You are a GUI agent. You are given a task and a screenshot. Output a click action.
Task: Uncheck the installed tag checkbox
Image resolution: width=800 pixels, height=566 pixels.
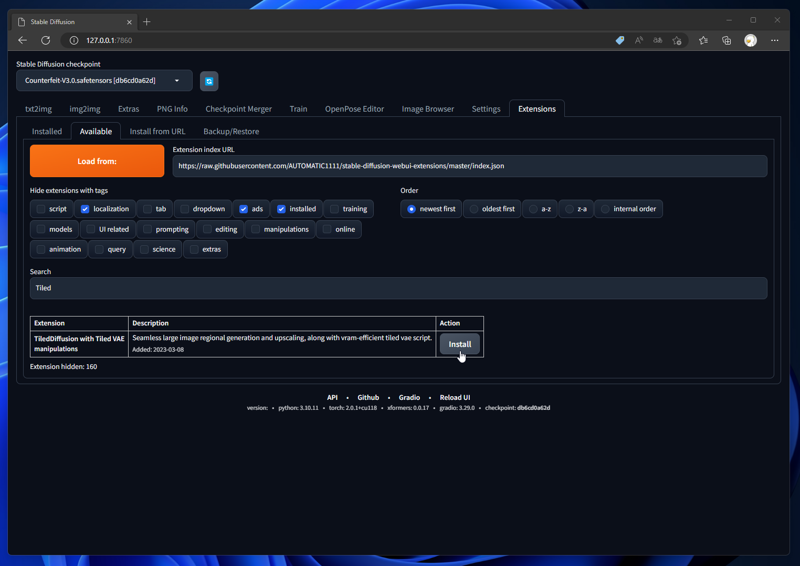[x=281, y=209]
